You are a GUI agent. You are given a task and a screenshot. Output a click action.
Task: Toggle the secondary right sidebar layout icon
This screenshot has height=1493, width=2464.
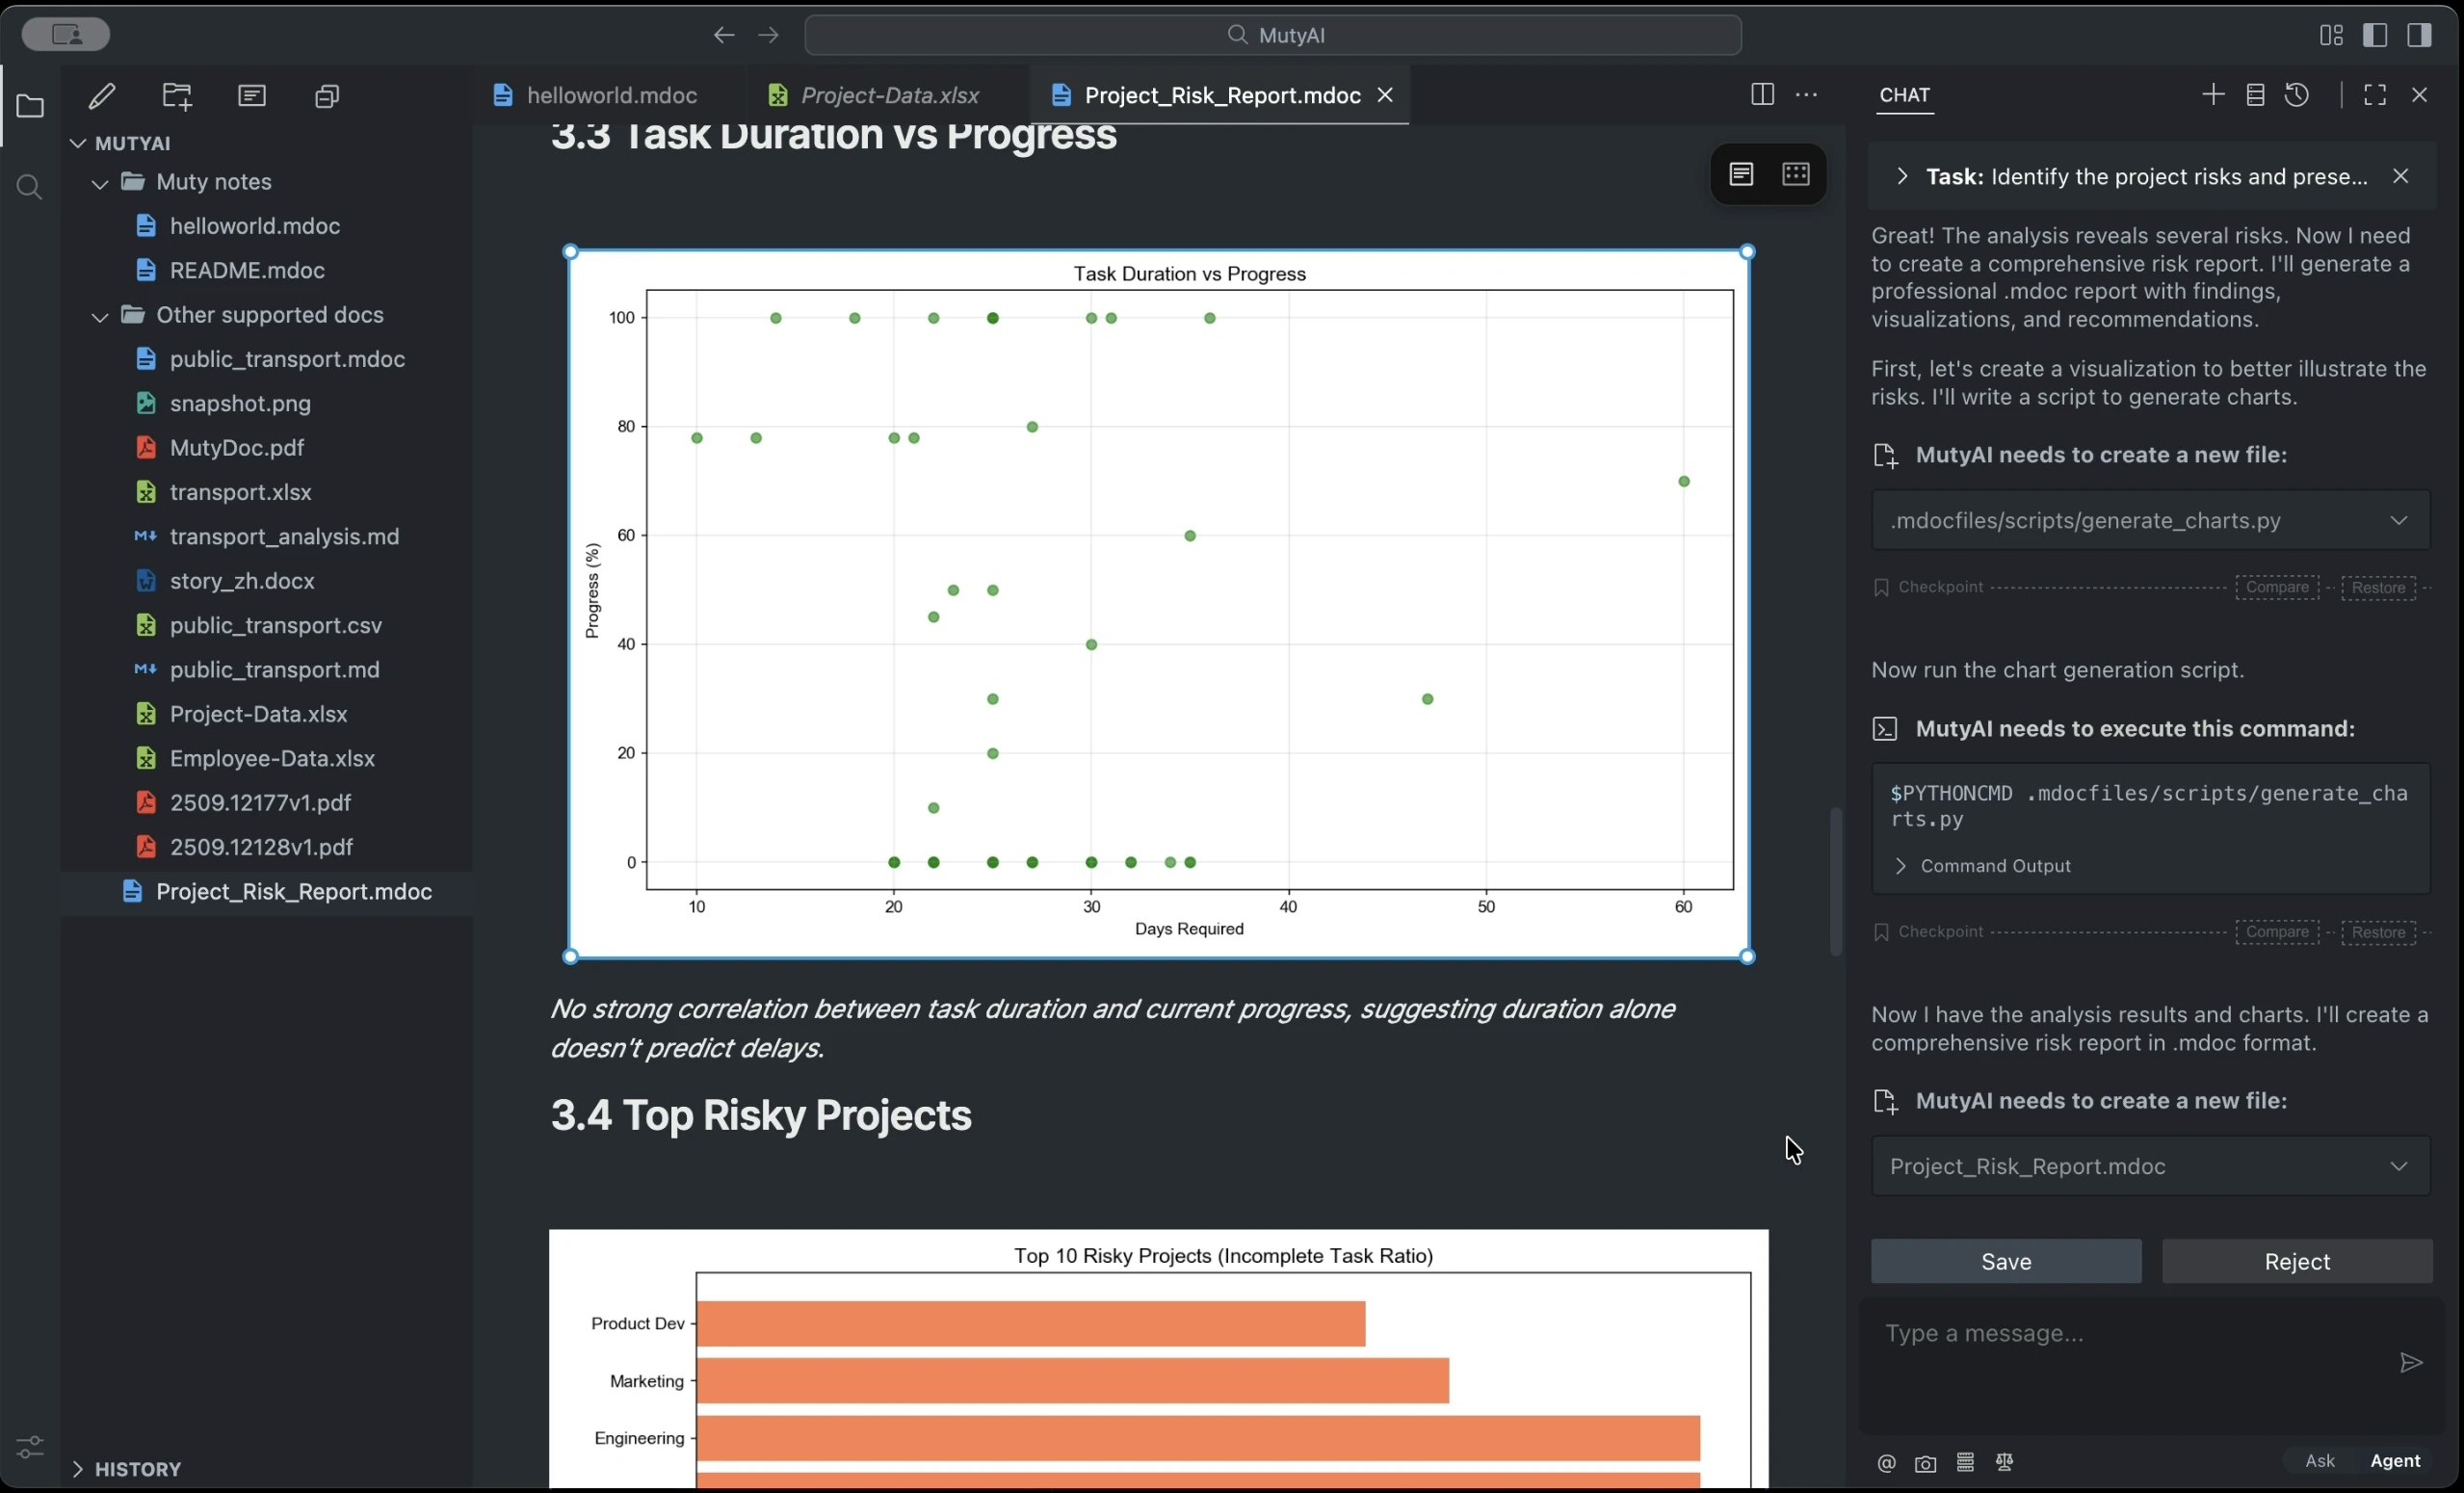[x=2419, y=35]
